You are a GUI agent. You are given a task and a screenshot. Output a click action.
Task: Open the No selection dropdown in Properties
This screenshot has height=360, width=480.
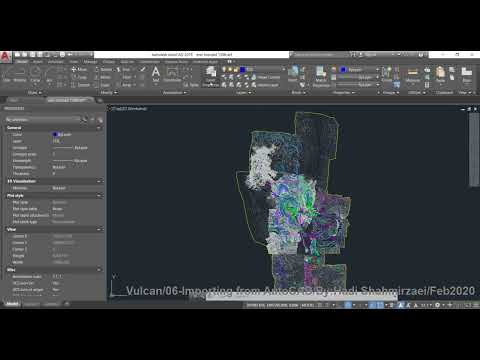click(x=43, y=119)
